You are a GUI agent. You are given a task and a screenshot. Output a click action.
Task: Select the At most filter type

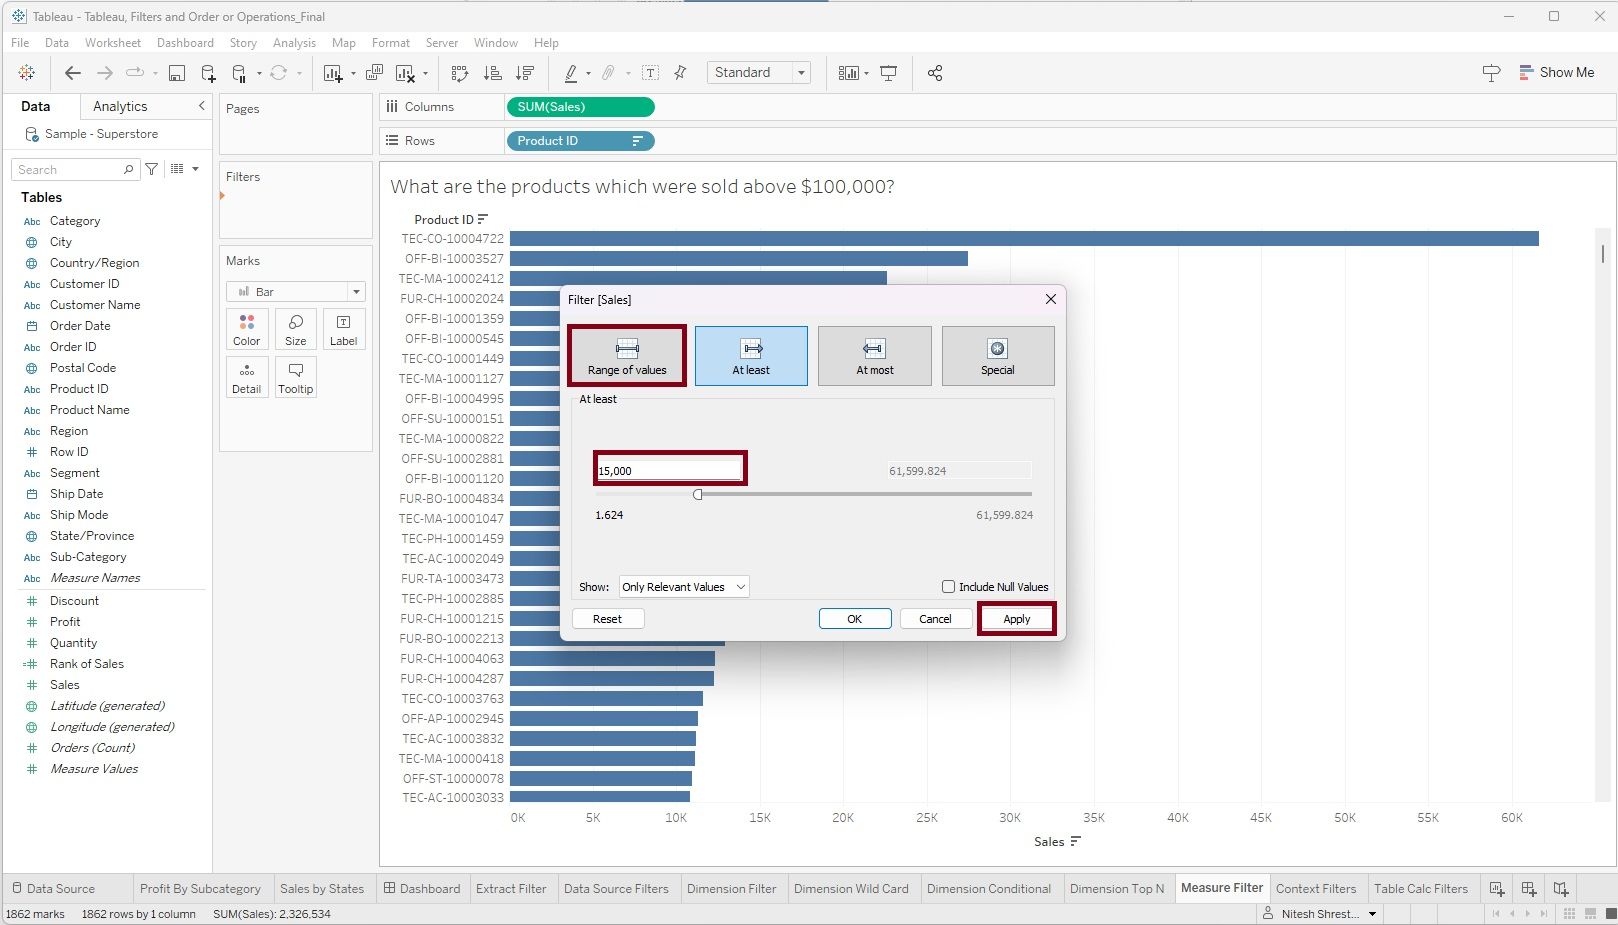874,356
